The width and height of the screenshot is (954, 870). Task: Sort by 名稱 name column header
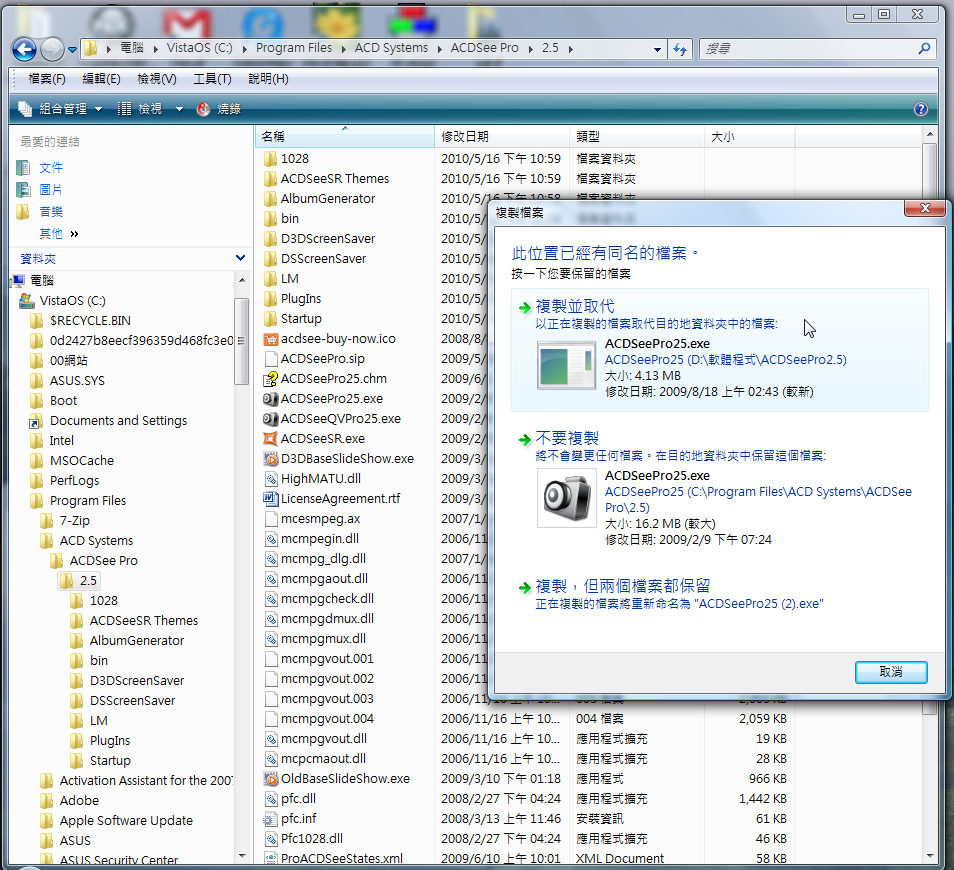click(x=344, y=137)
